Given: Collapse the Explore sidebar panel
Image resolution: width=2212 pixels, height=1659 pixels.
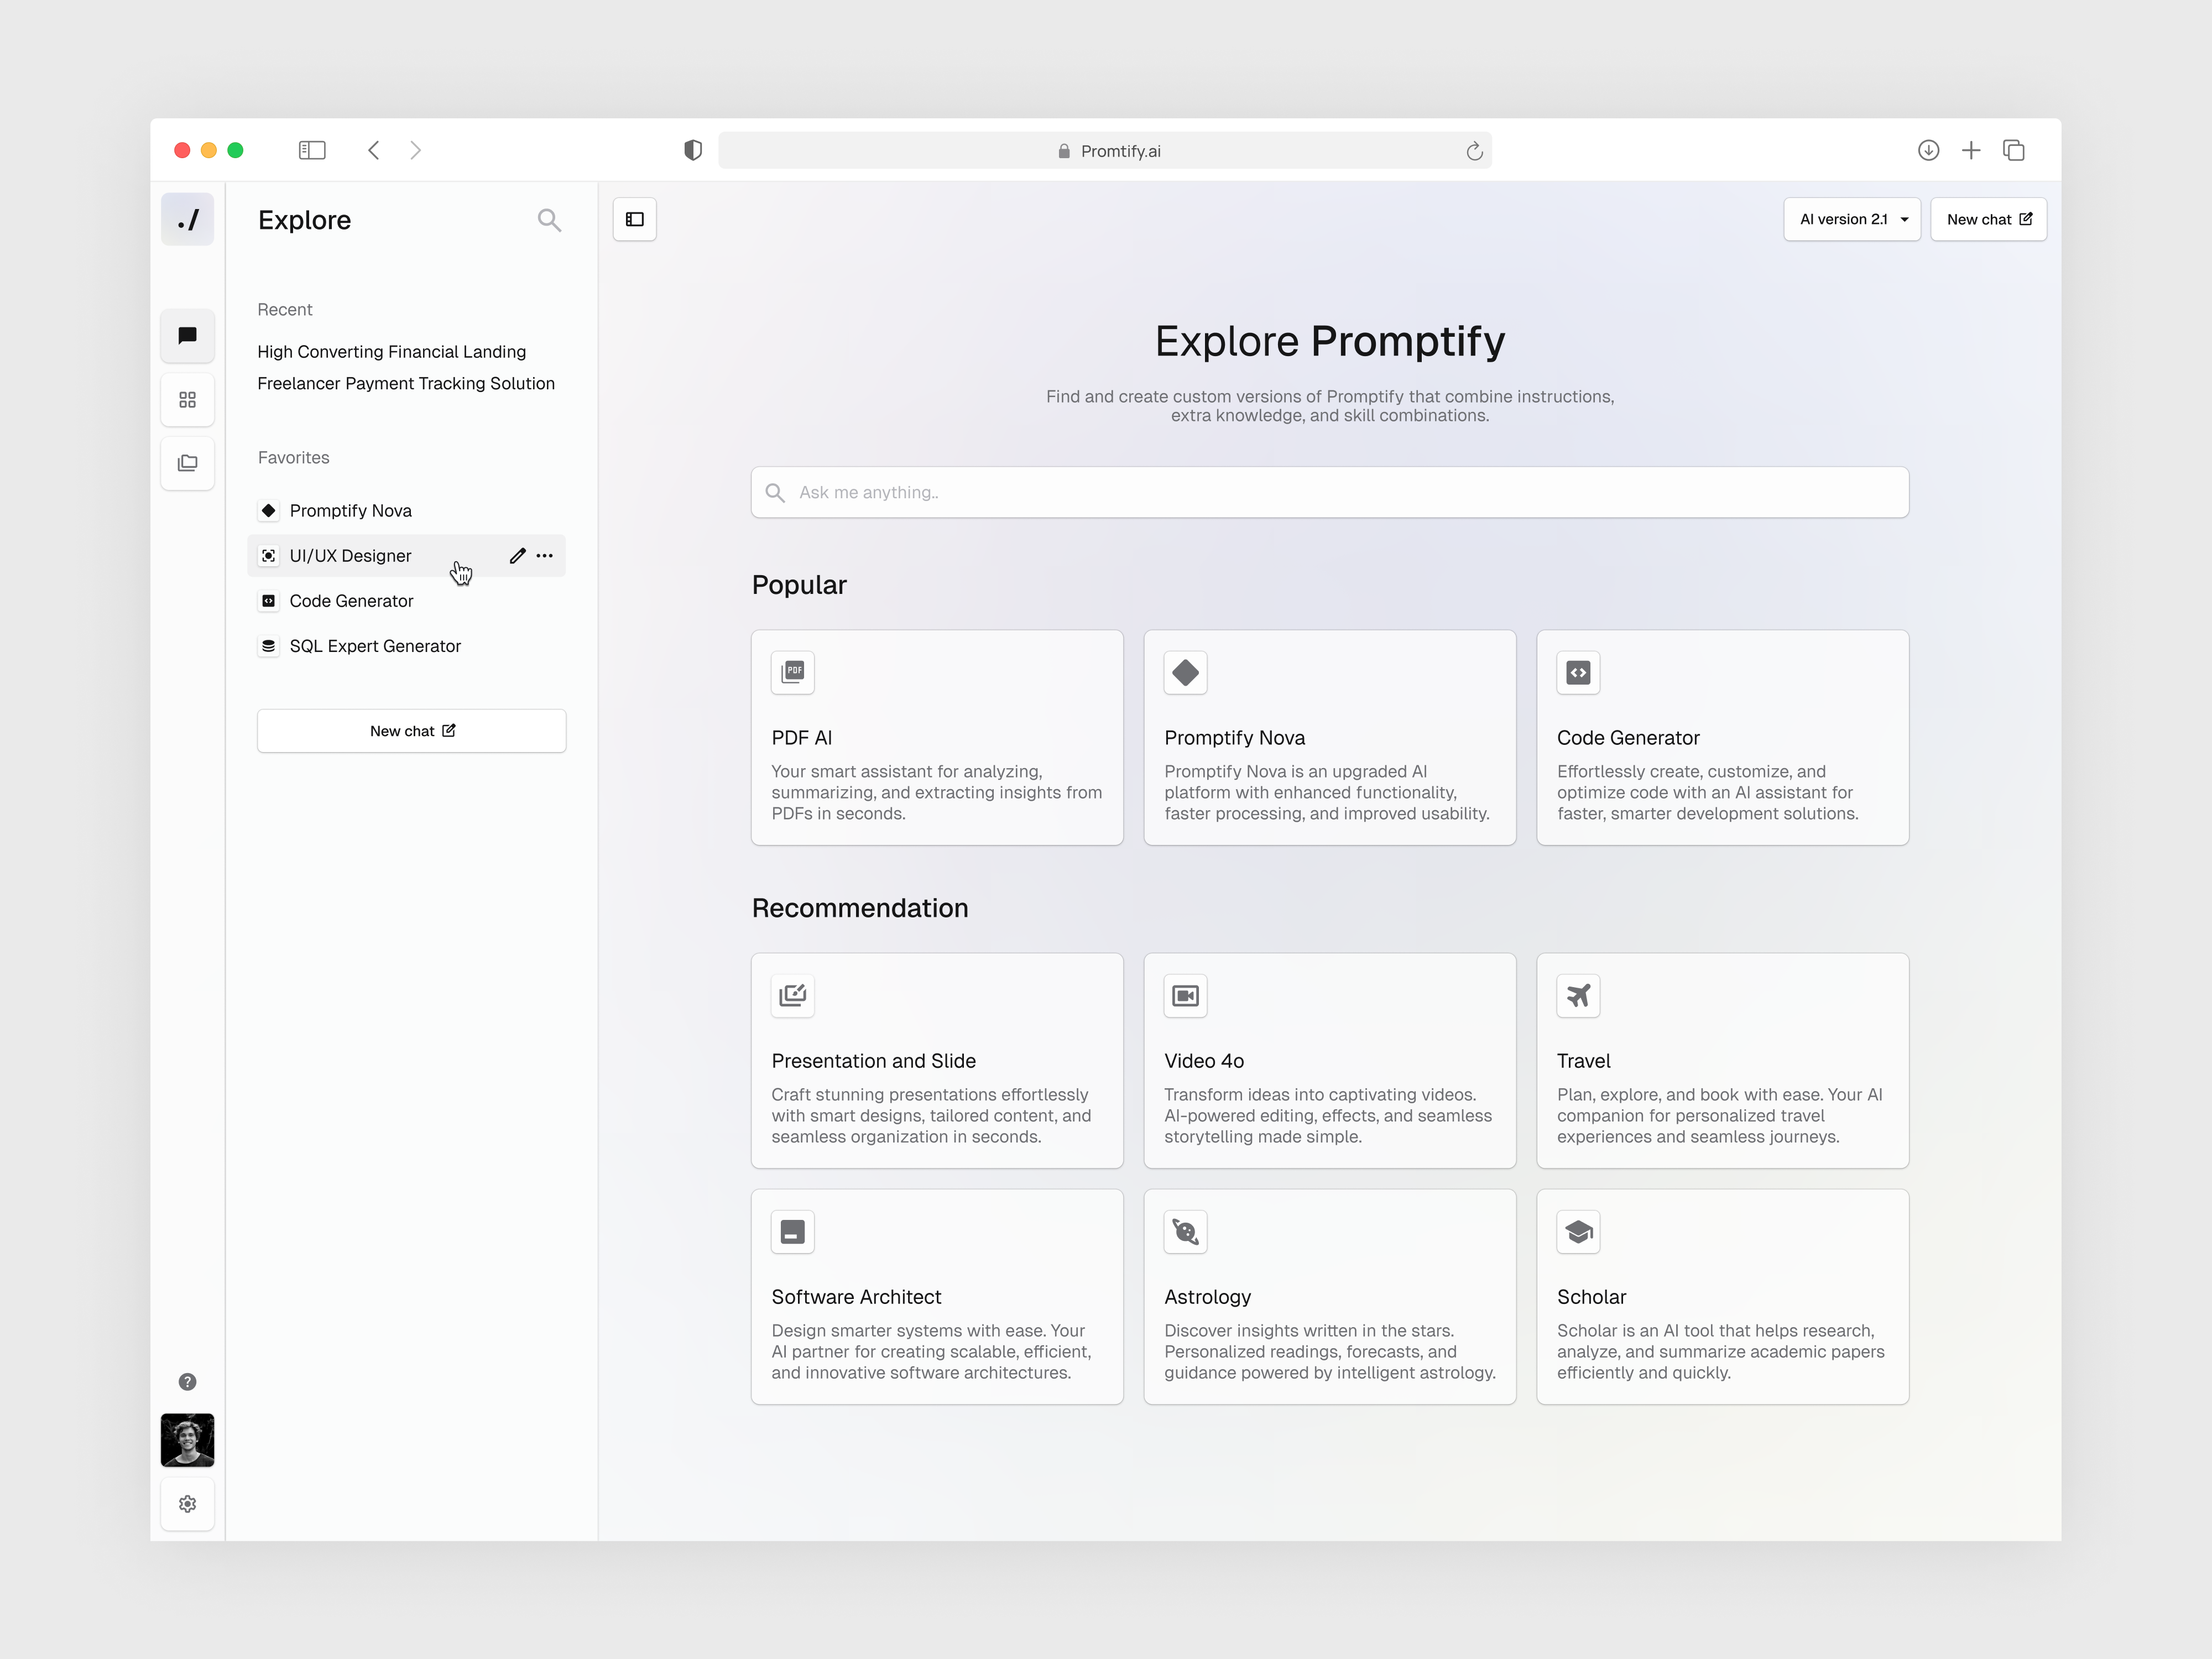Looking at the screenshot, I should click(634, 219).
